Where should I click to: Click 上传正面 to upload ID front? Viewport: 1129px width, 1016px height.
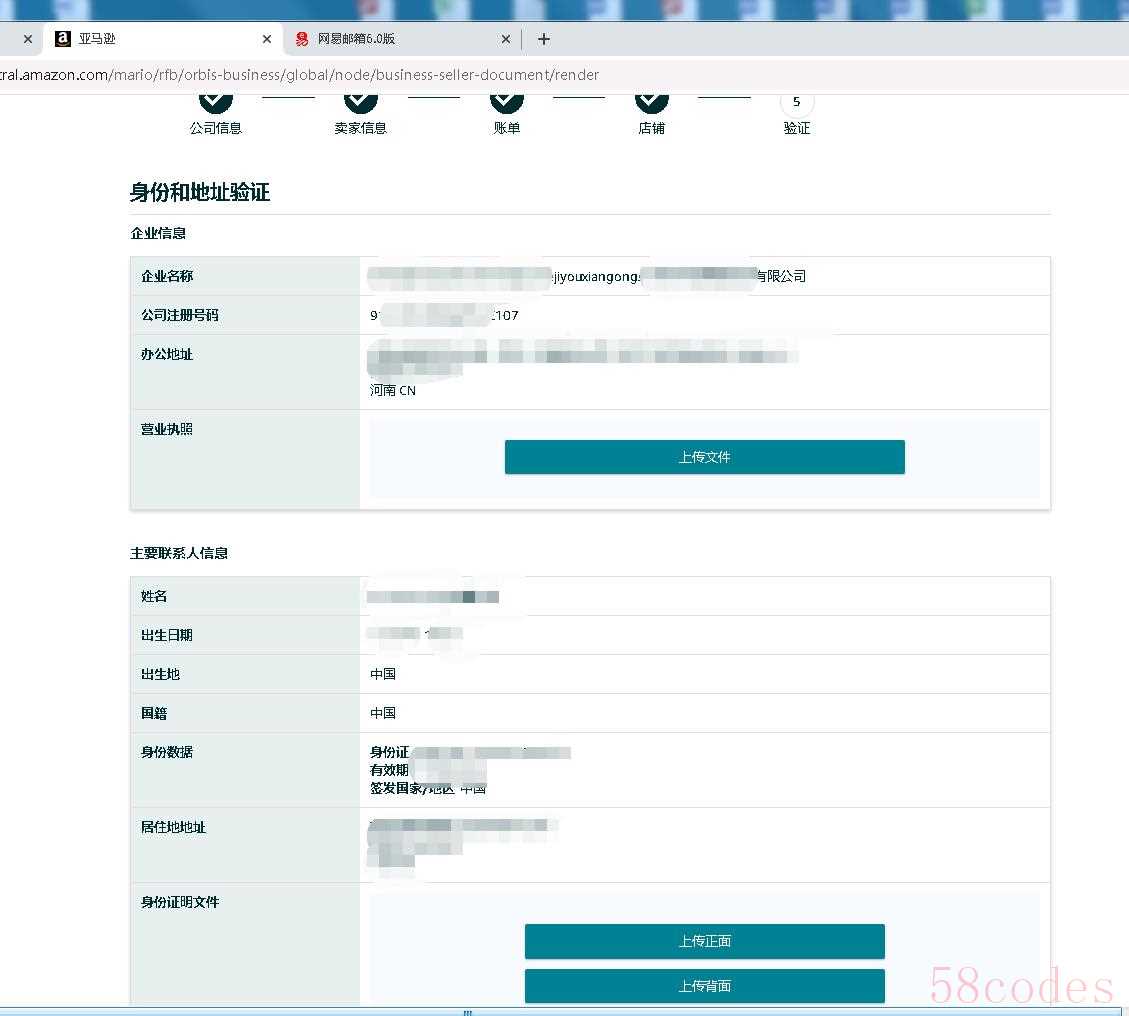(x=704, y=941)
